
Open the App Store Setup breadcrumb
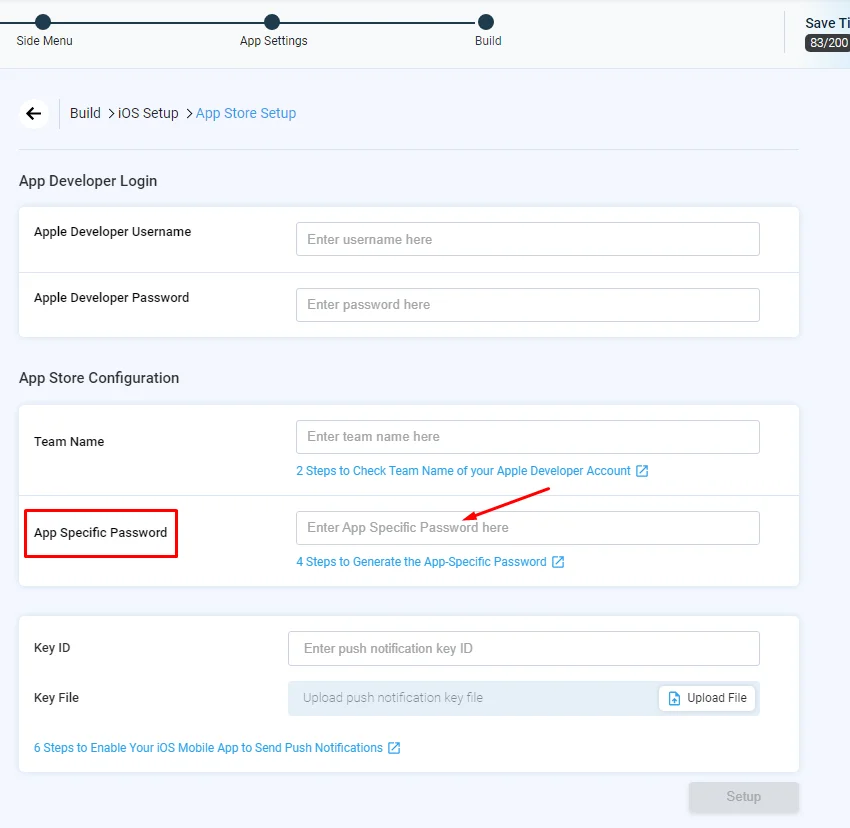[246, 113]
